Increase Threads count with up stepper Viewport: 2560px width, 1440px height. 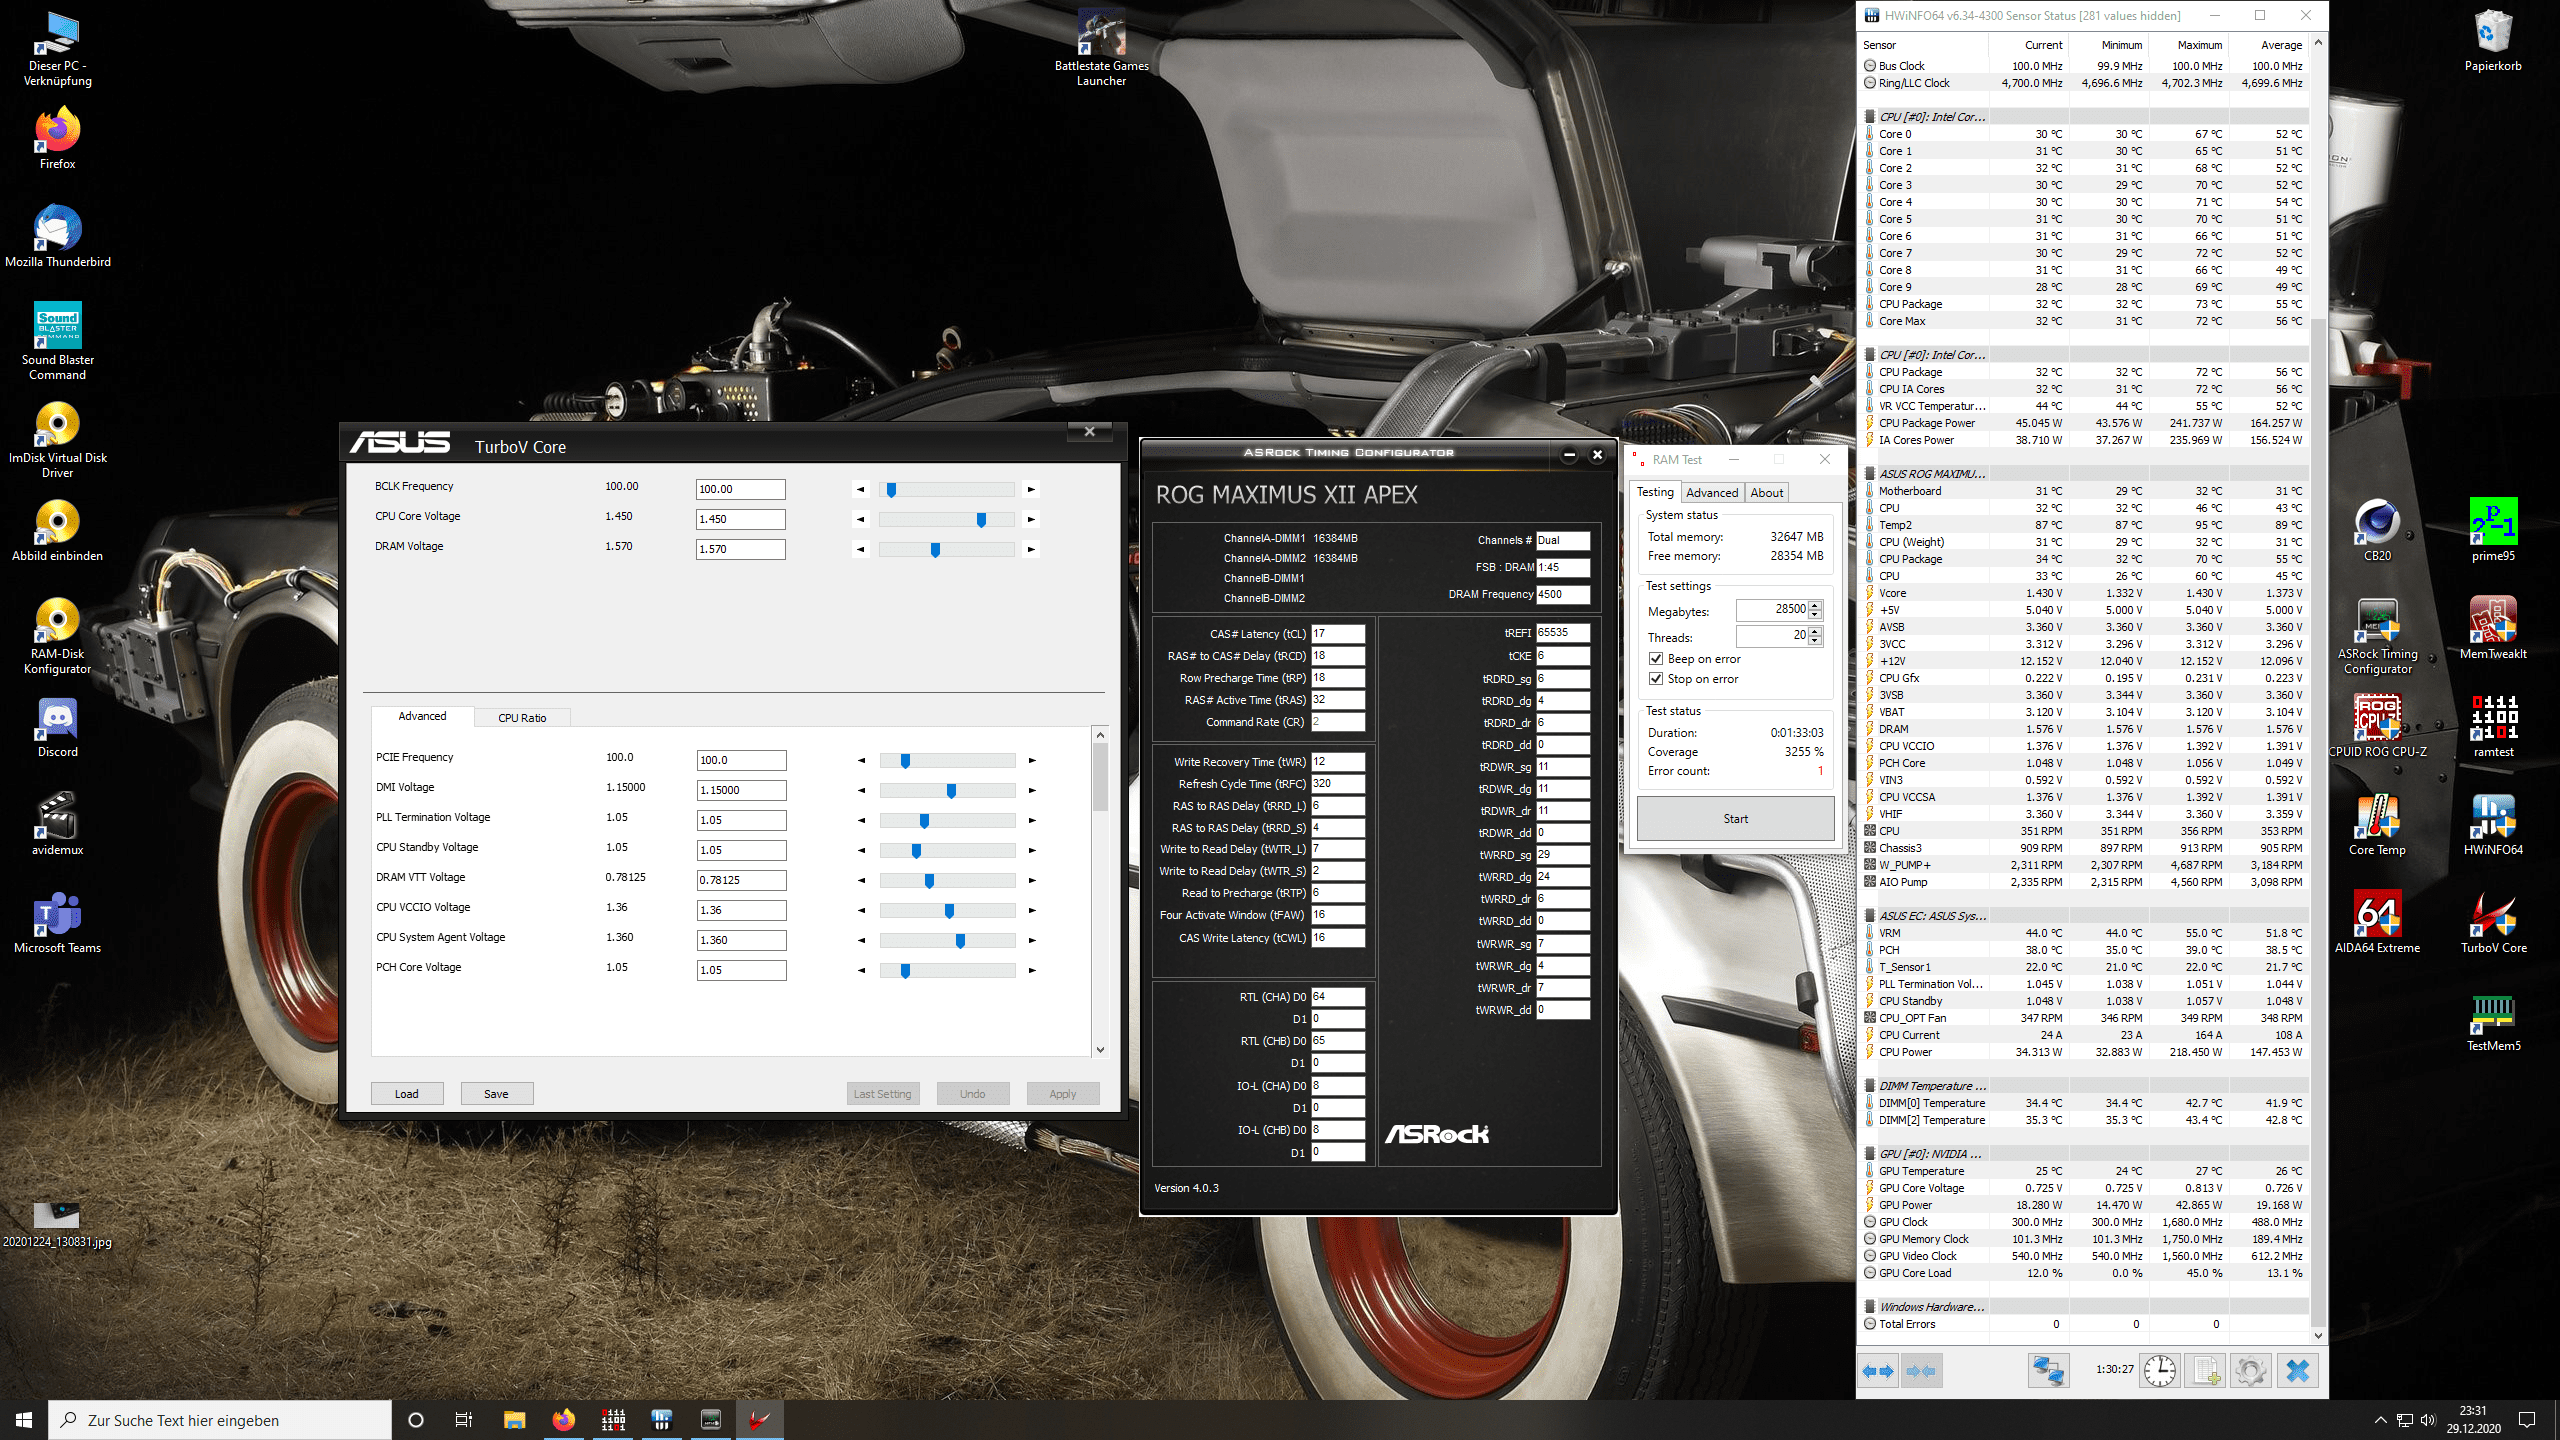coord(1816,631)
